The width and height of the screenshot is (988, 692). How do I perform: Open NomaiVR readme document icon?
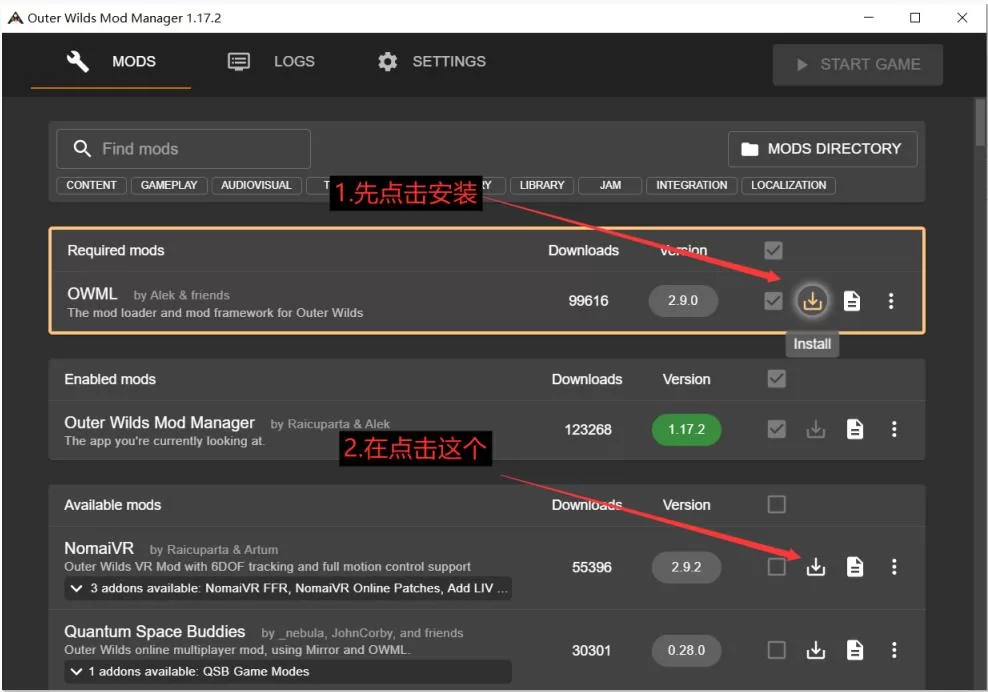click(855, 567)
